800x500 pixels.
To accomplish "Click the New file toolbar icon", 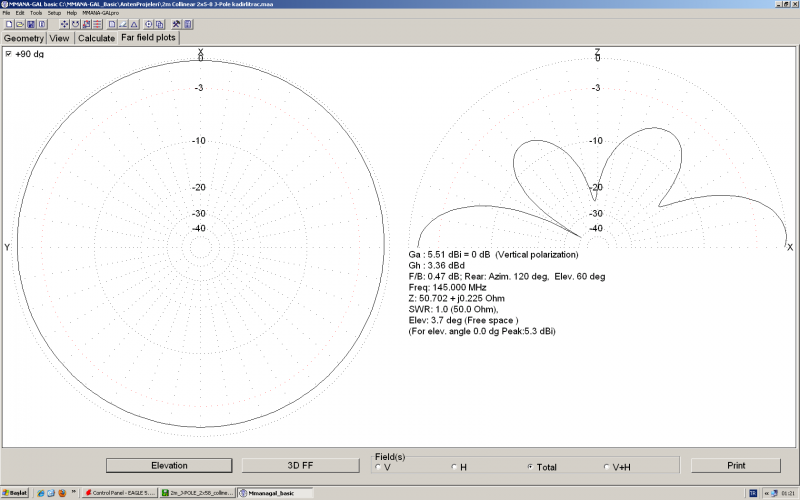I will pyautogui.click(x=9, y=24).
